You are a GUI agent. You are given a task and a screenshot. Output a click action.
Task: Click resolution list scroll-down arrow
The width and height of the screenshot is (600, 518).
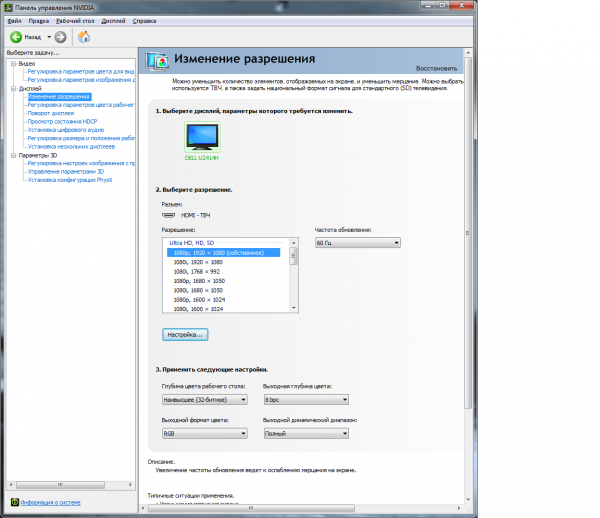coord(293,307)
